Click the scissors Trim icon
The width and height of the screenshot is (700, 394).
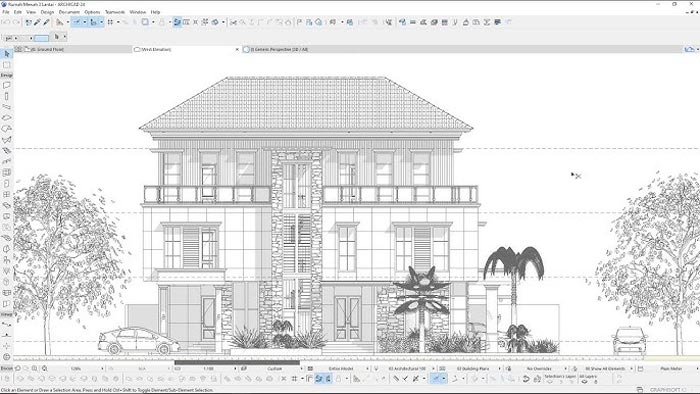(233, 22)
